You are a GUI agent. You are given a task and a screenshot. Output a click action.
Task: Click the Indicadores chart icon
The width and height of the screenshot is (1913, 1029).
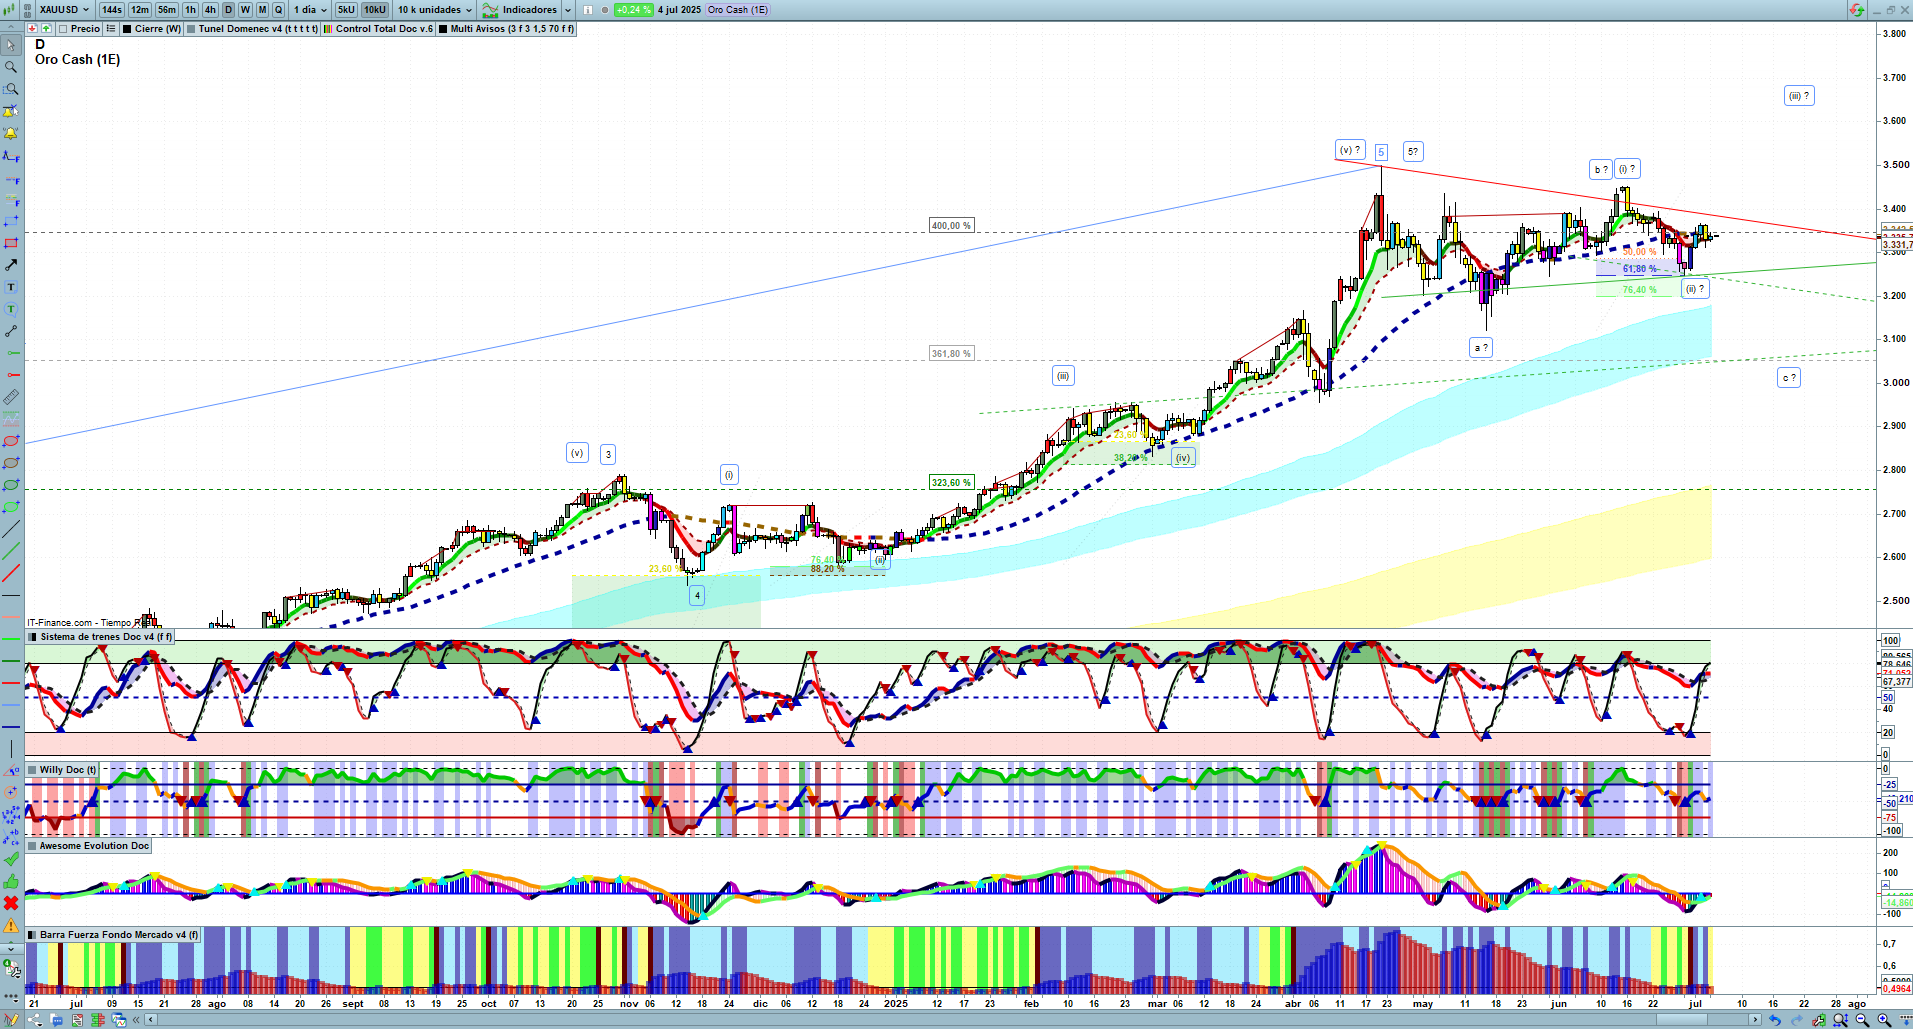[x=490, y=10]
